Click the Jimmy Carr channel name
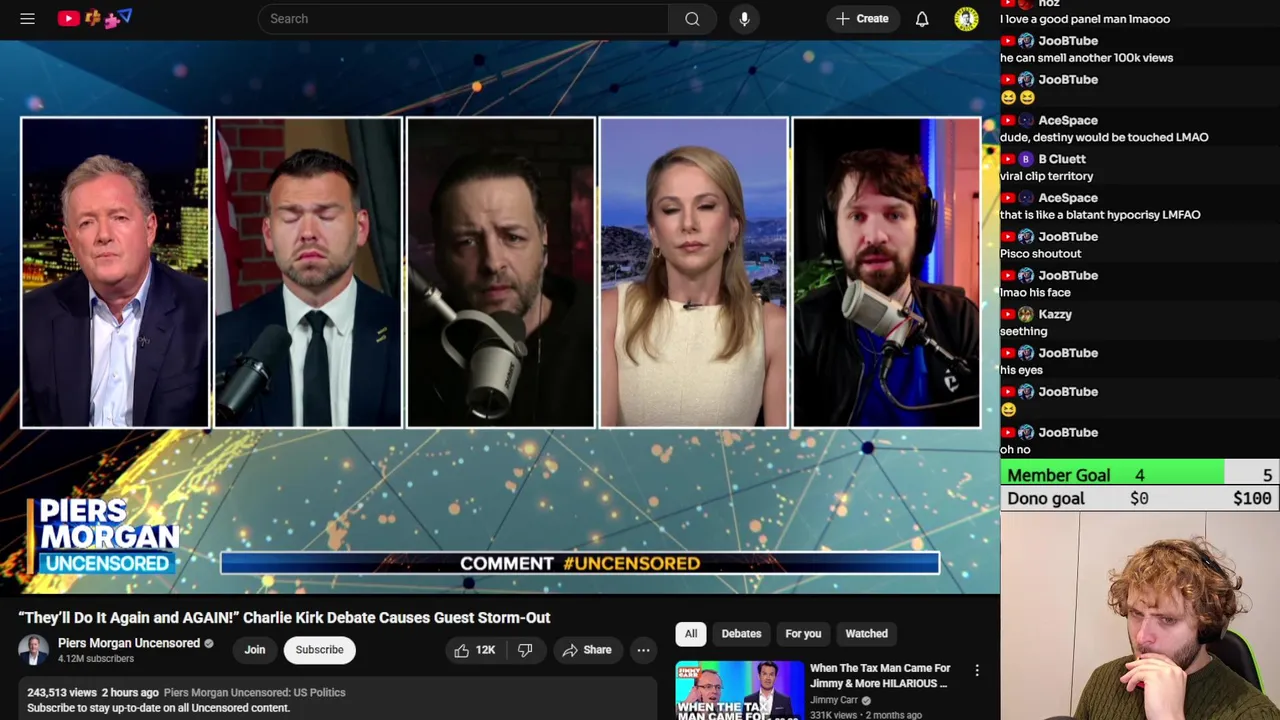1280x720 pixels. pyautogui.click(x=834, y=700)
